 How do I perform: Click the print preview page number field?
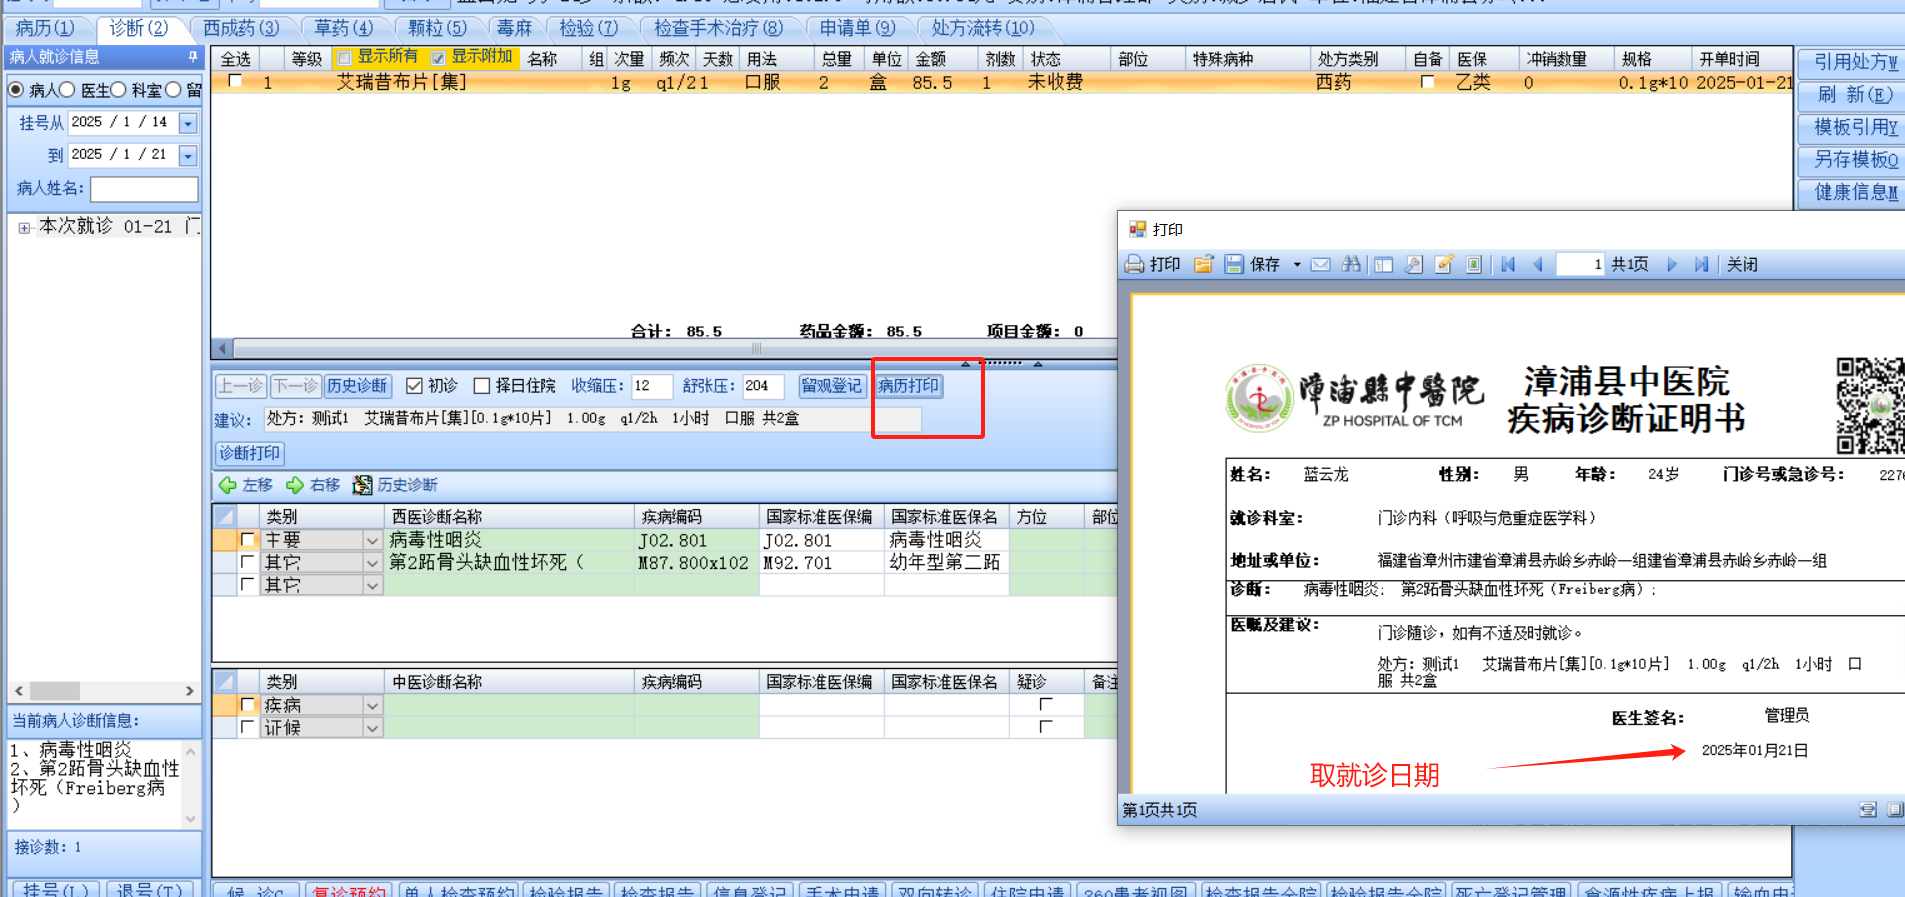(x=1581, y=264)
